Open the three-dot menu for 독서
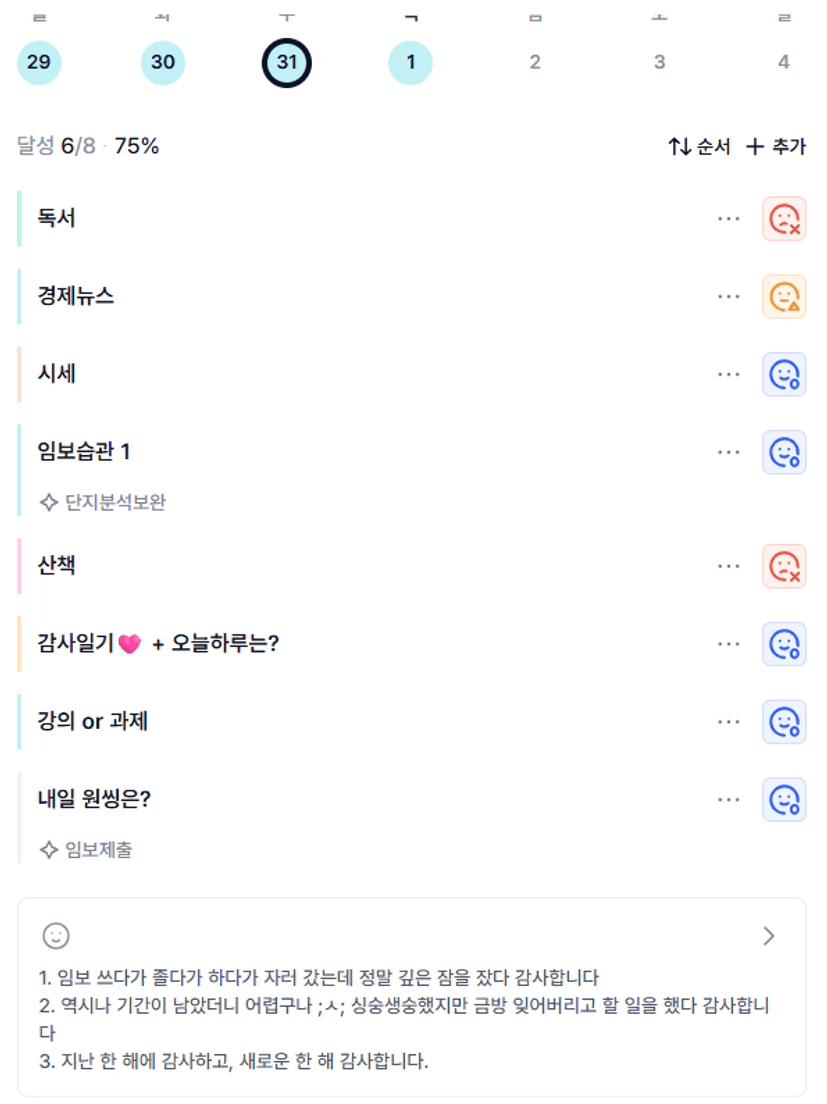 tap(729, 219)
